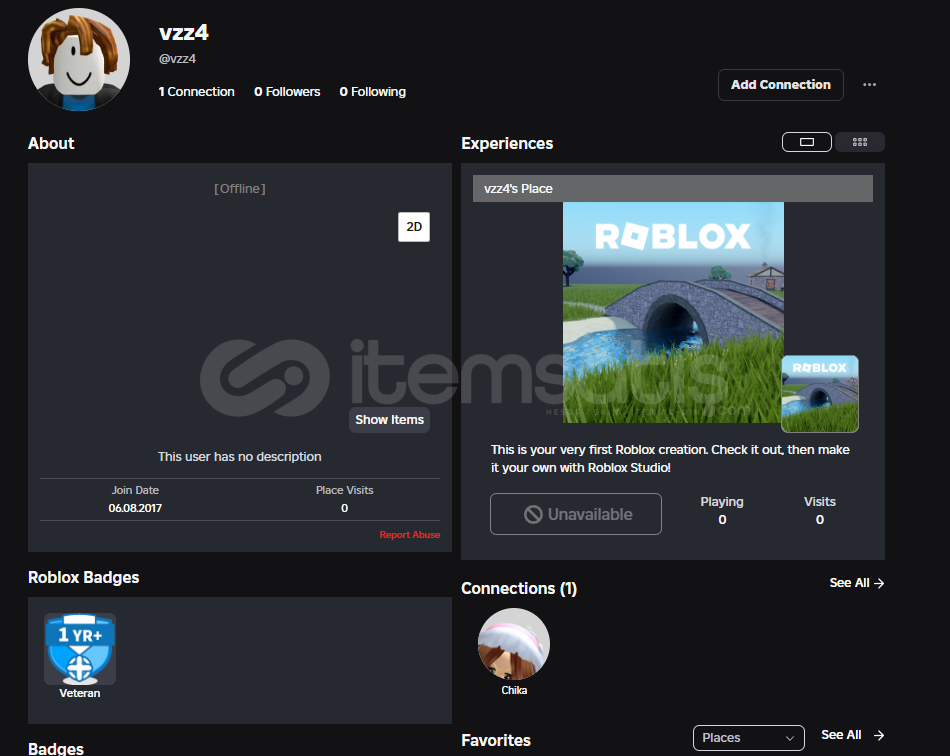The width and height of the screenshot is (950, 756).
Task: Click the Show Items button
Action: click(390, 420)
